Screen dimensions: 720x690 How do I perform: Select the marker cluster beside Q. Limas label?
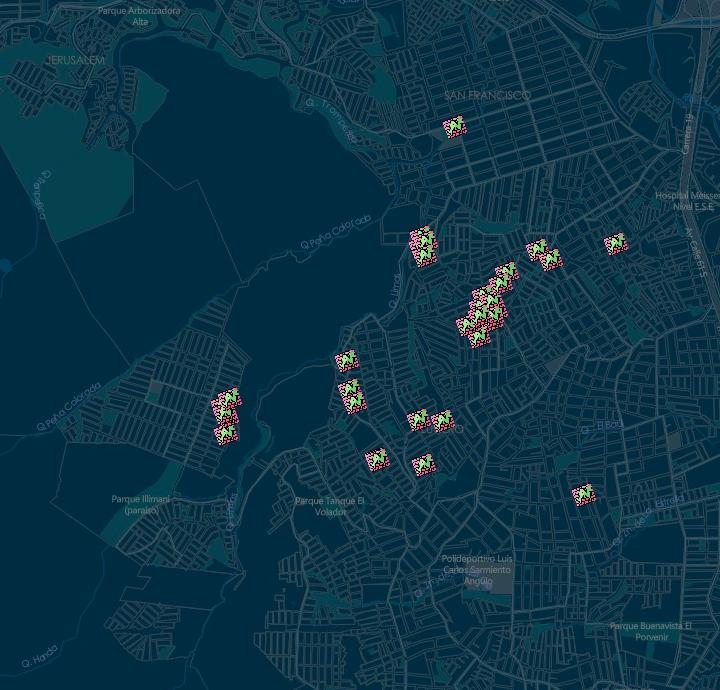(423, 247)
